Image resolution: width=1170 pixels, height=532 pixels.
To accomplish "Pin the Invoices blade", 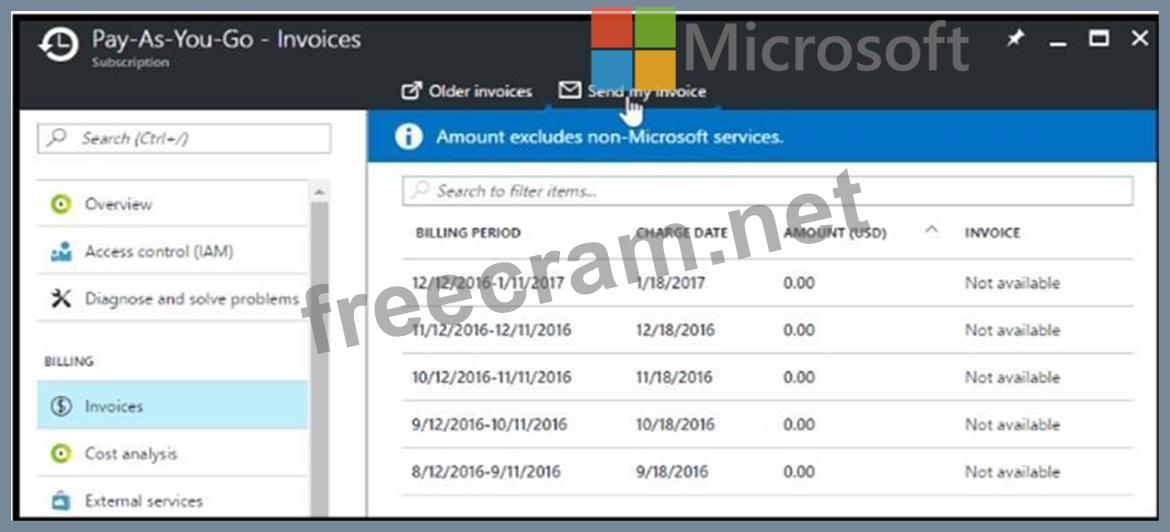I will click(1015, 39).
